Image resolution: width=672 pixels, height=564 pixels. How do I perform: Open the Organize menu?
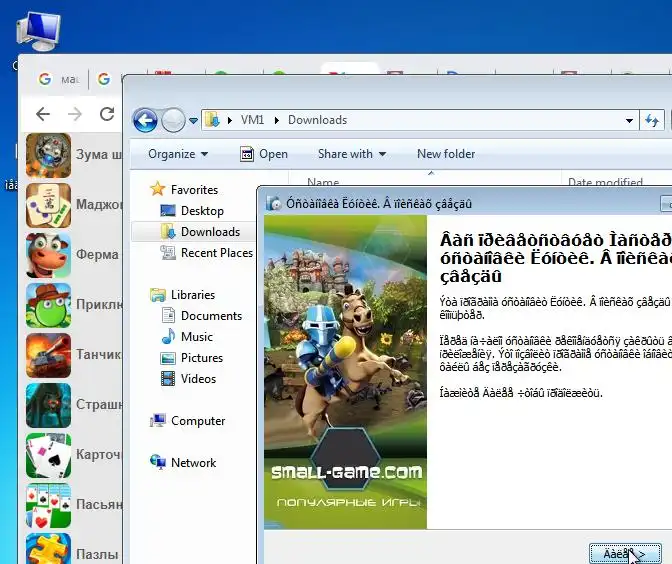(178, 154)
